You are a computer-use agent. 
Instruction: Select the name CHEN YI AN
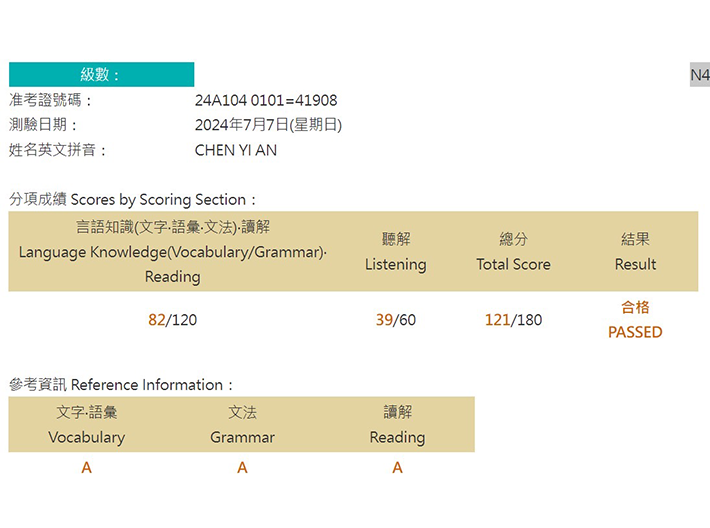(235, 150)
